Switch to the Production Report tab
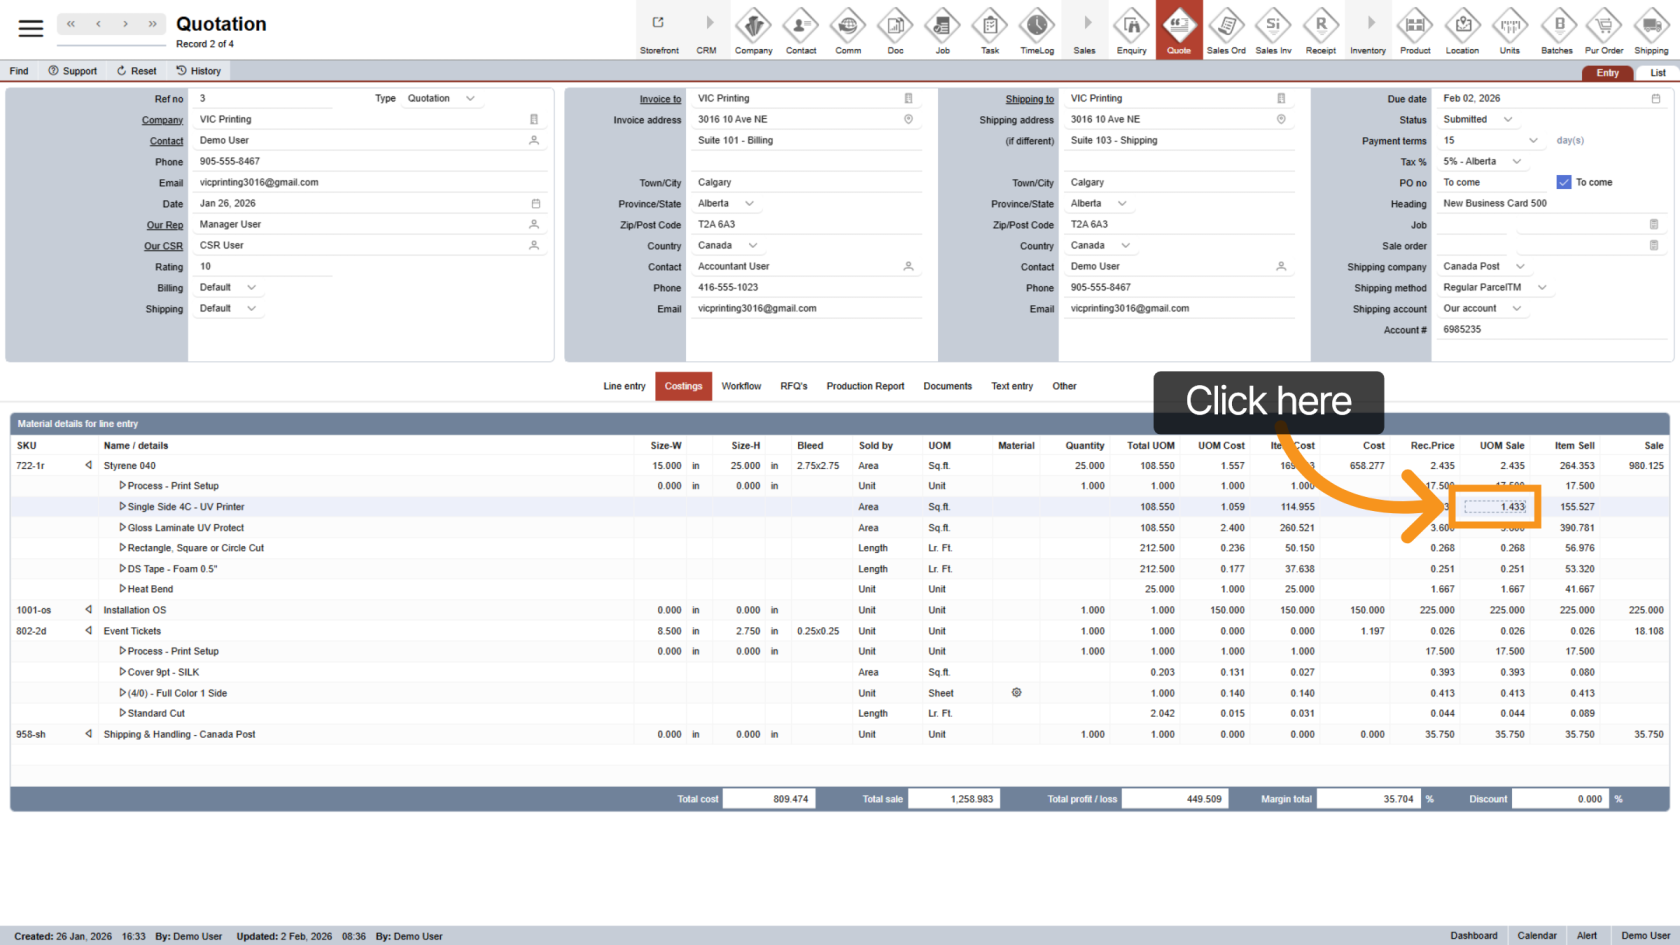The image size is (1680, 945). (x=865, y=387)
